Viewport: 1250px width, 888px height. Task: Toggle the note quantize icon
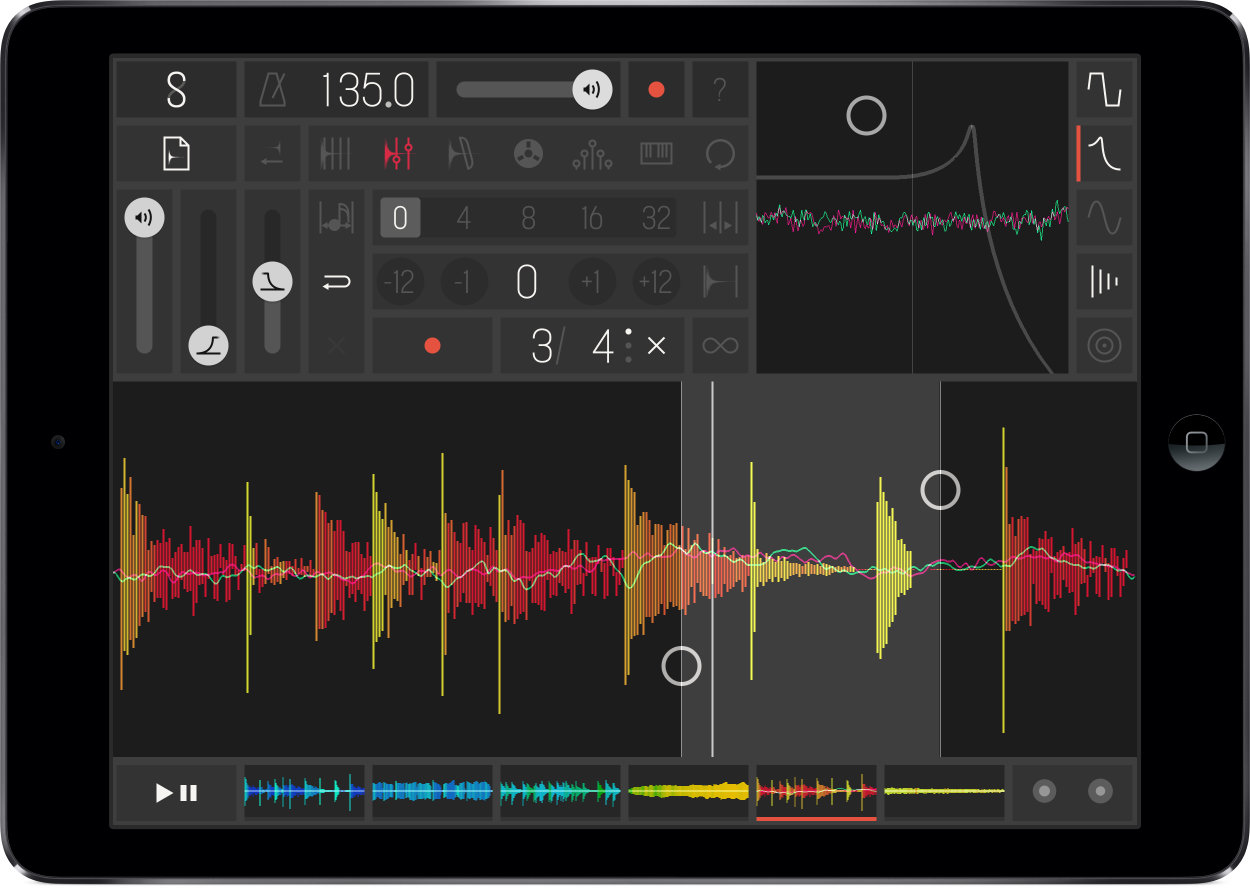(x=336, y=218)
